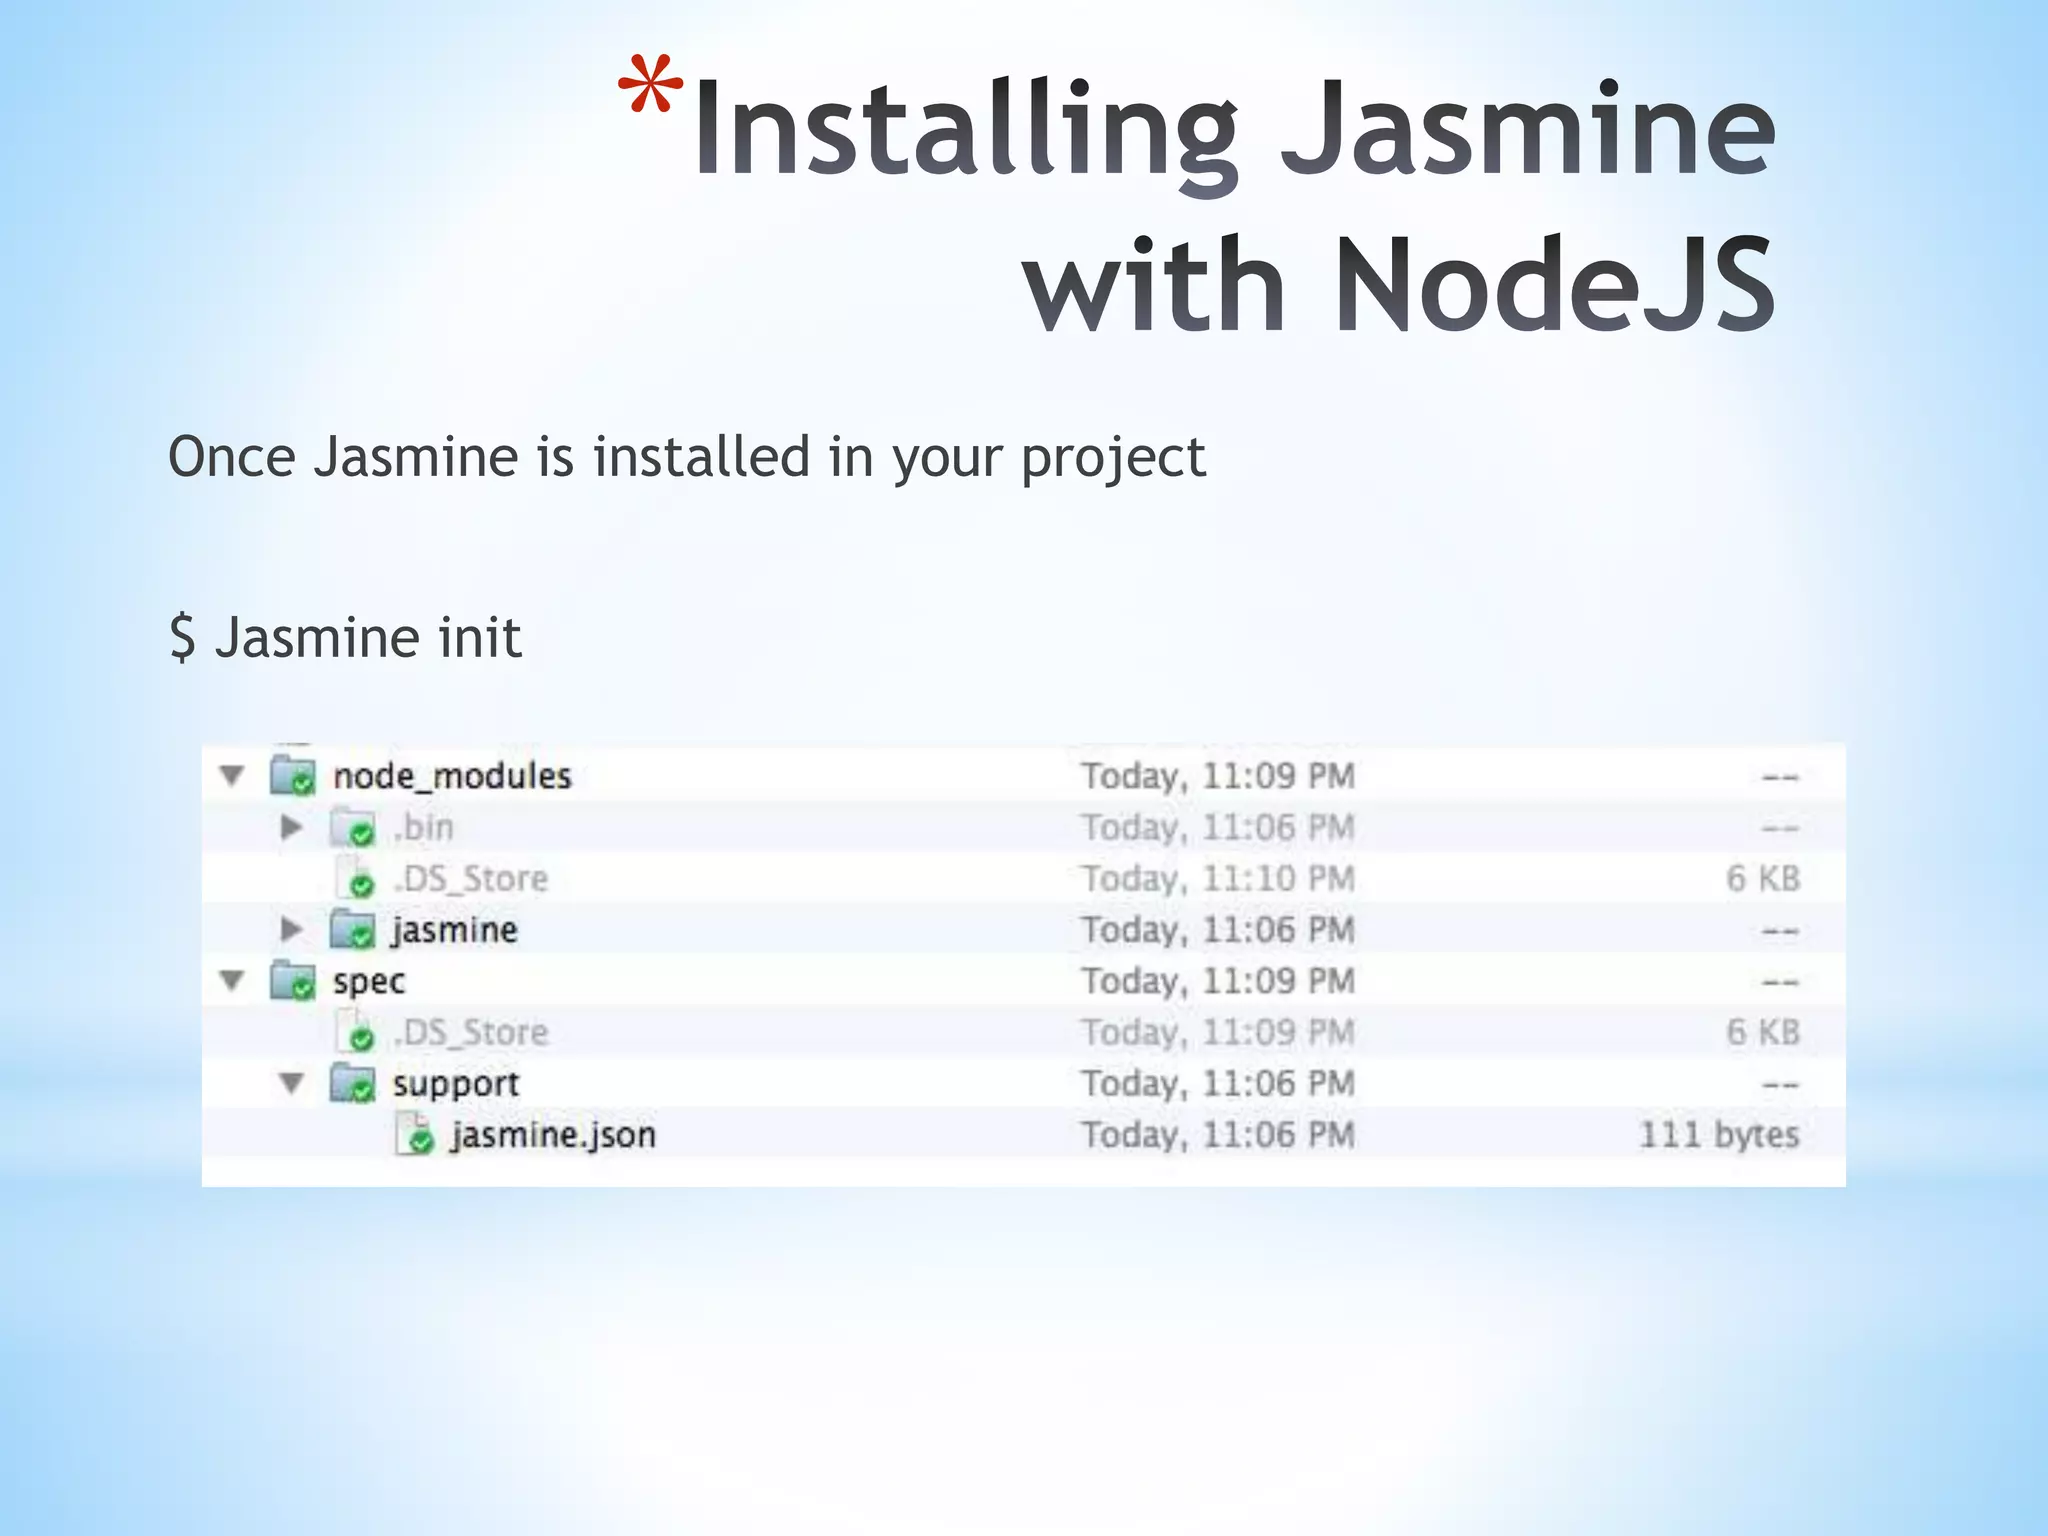Click the date in the node_modules row
2048x1536 pixels.
tap(1218, 776)
